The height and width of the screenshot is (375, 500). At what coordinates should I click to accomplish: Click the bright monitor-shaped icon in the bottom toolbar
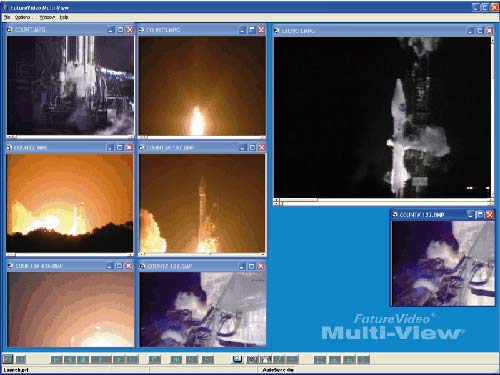[237, 359]
